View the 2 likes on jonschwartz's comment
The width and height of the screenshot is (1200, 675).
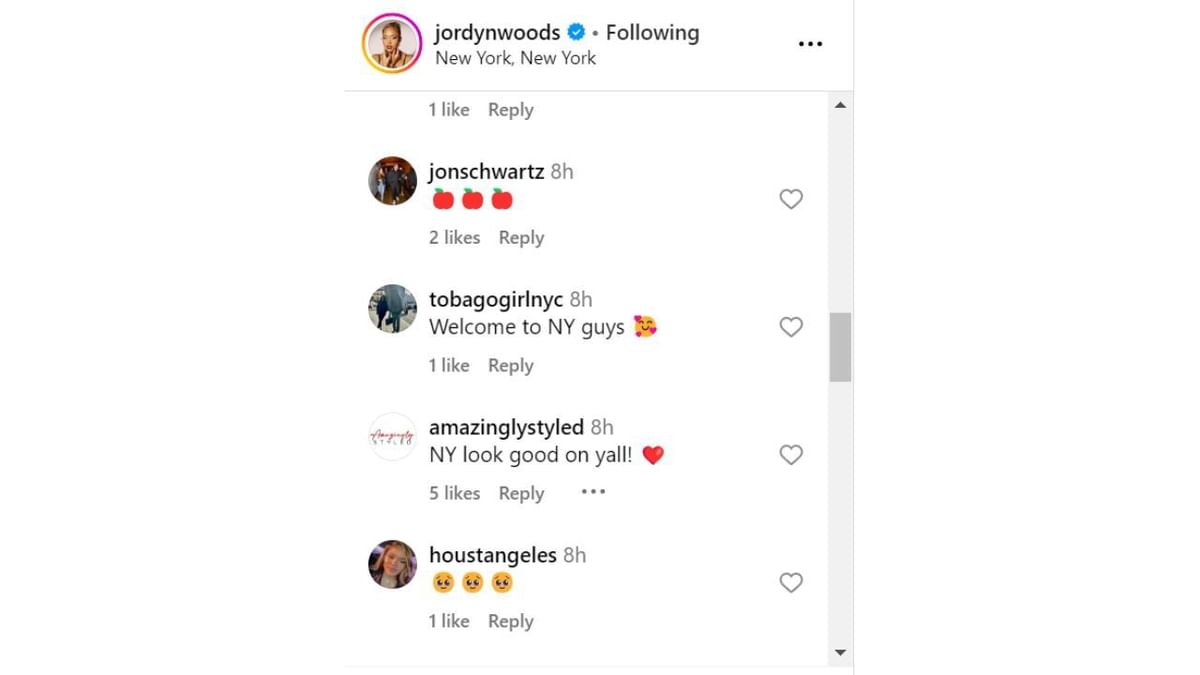click(454, 237)
